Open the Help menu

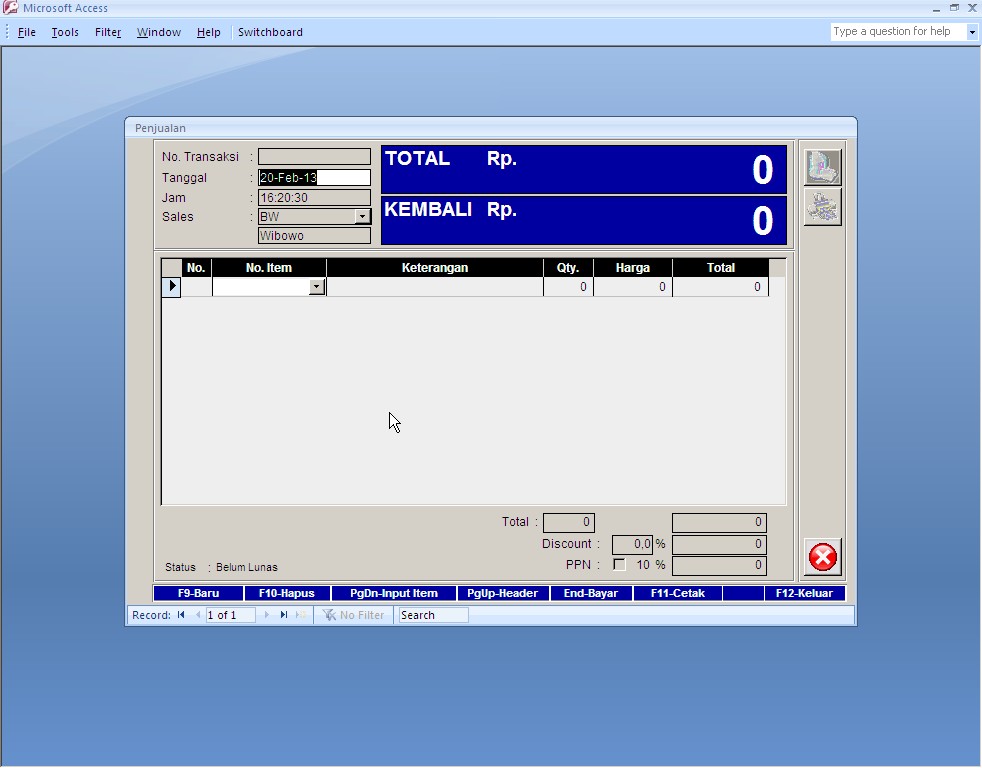pos(209,32)
